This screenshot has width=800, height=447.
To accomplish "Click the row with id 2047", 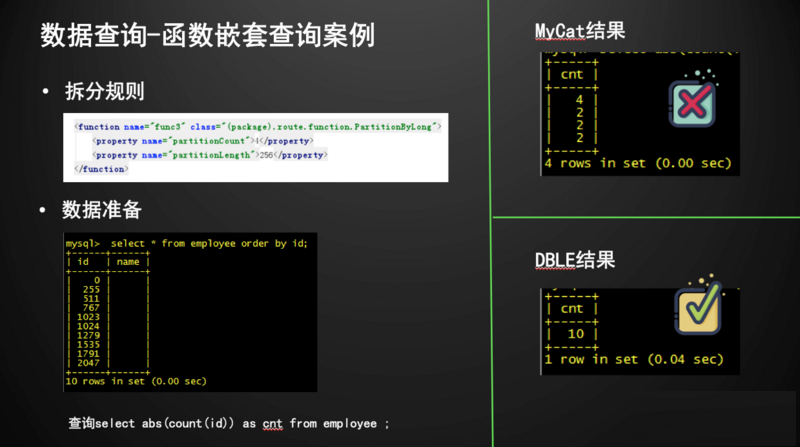I will pyautogui.click(x=85, y=362).
